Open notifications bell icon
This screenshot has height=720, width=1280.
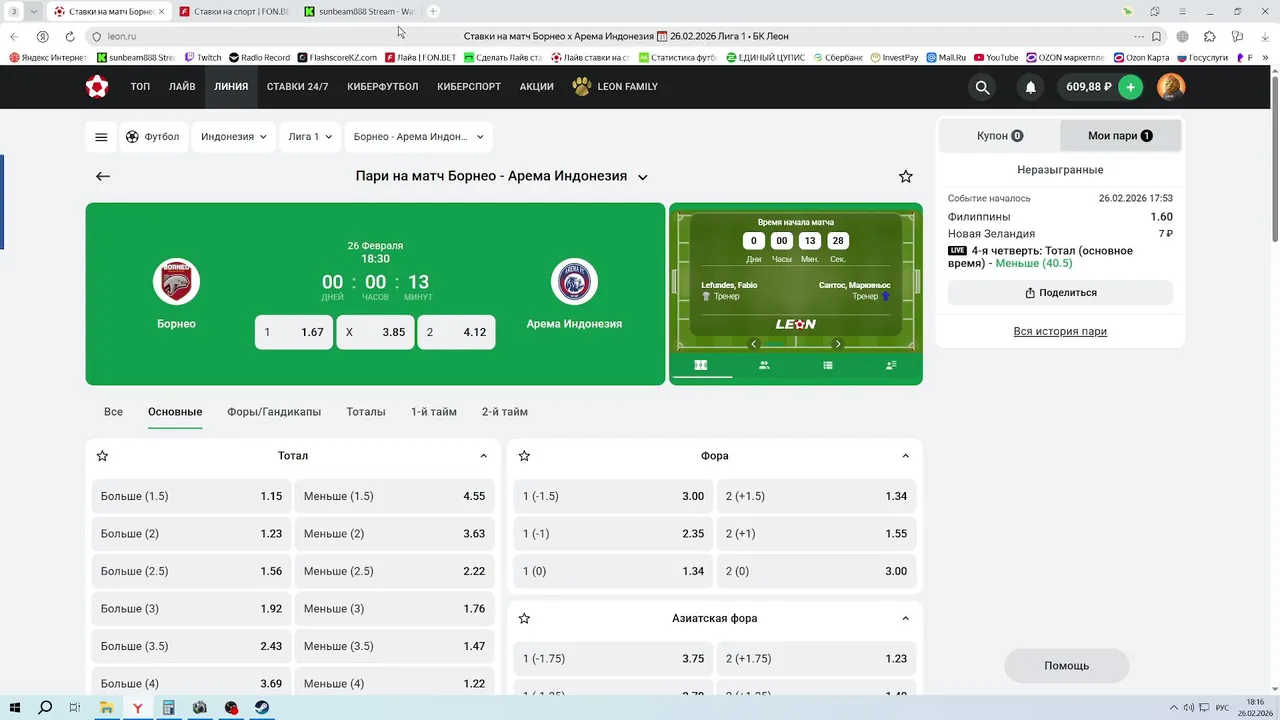pyautogui.click(x=1030, y=87)
